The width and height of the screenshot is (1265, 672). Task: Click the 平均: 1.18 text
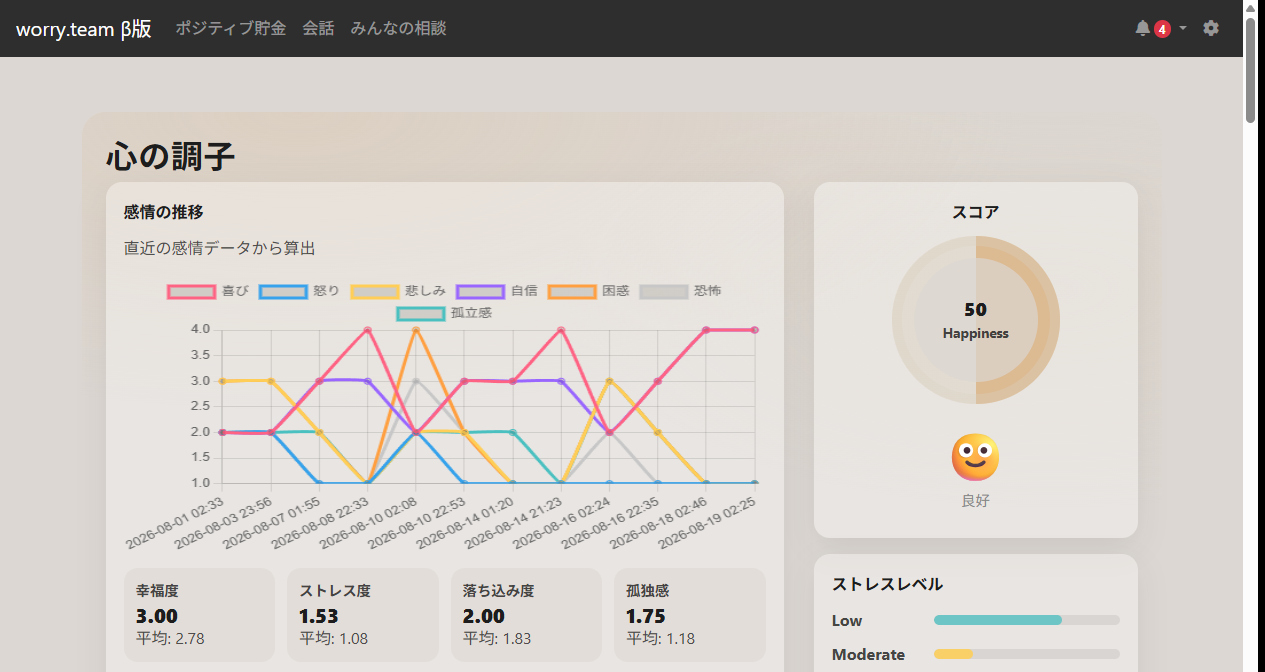pos(661,638)
